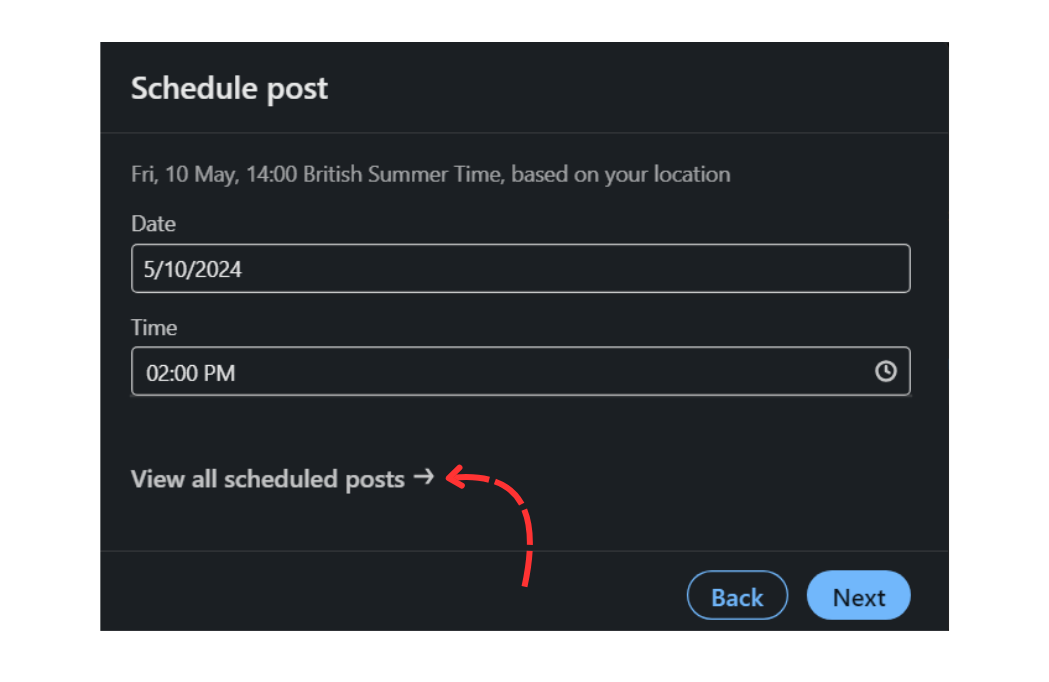Return to the previous step with Back
This screenshot has width=1049, height=682.
(737, 596)
